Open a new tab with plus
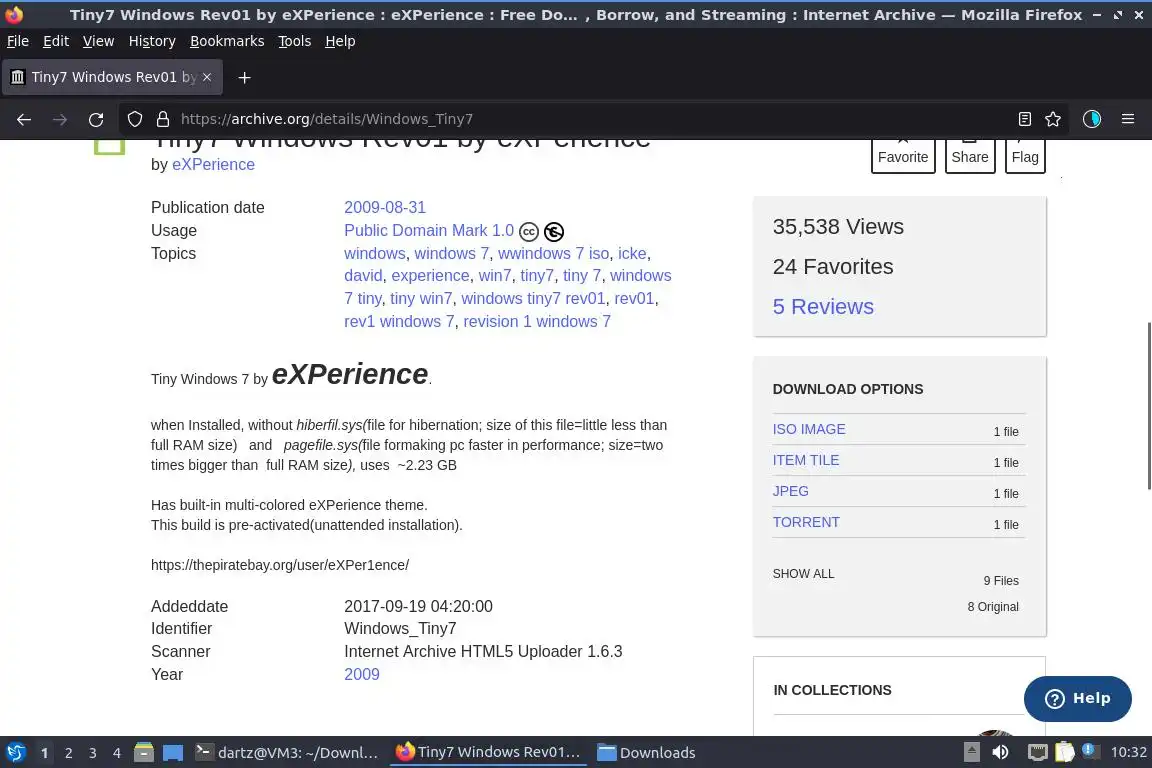Screen dimensions: 1152x768 (x=245, y=77)
